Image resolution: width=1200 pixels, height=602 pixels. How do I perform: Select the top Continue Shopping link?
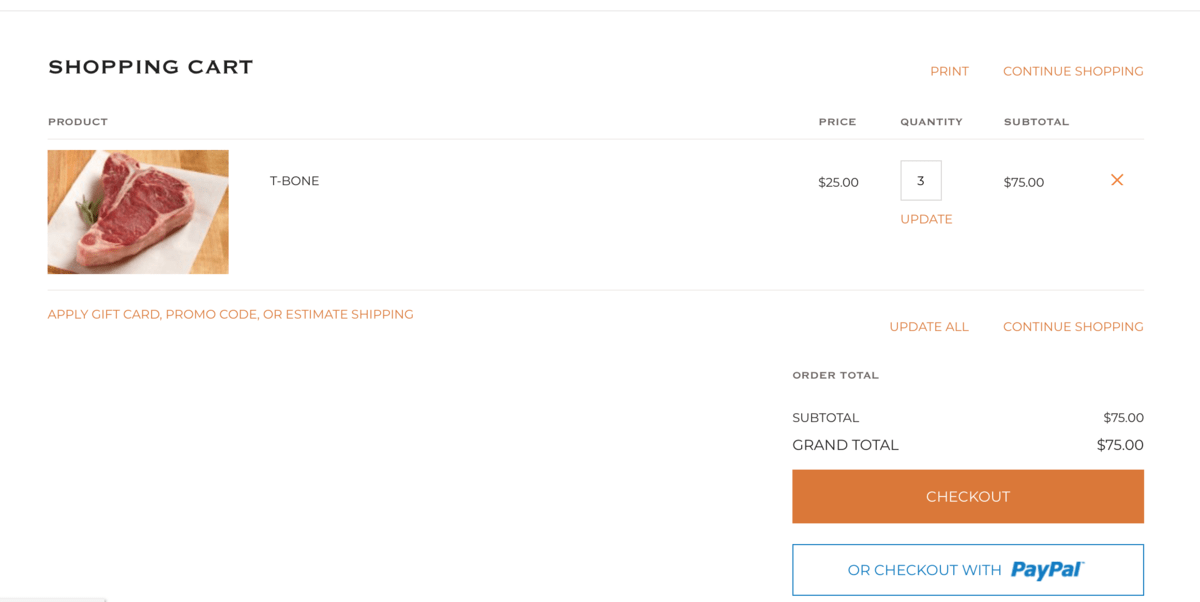(x=1073, y=71)
